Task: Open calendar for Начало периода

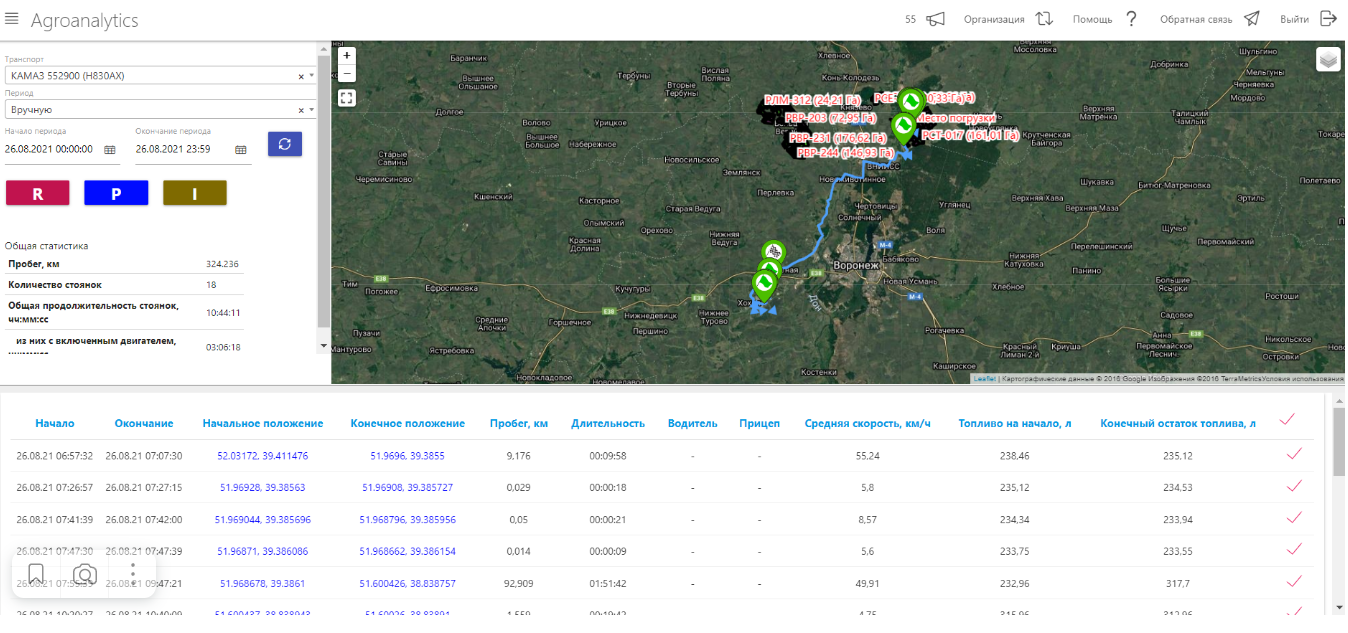Action: click(x=110, y=149)
